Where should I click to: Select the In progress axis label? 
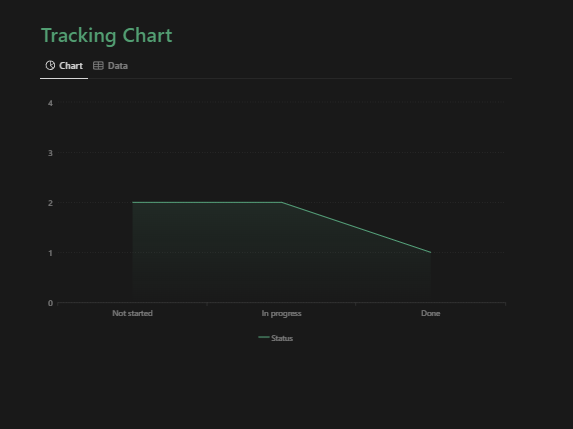tap(281, 314)
